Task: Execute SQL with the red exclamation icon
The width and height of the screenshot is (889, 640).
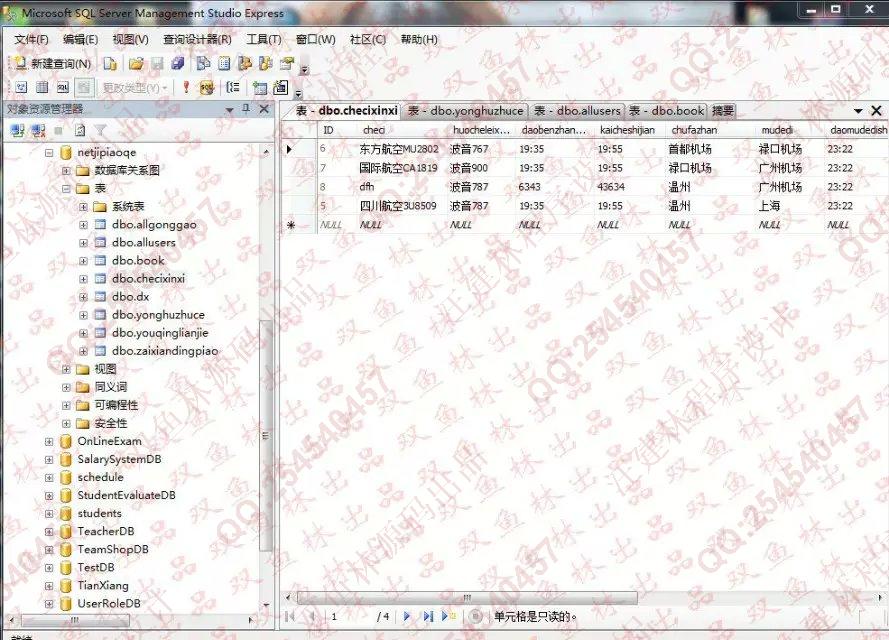Action: tap(186, 87)
